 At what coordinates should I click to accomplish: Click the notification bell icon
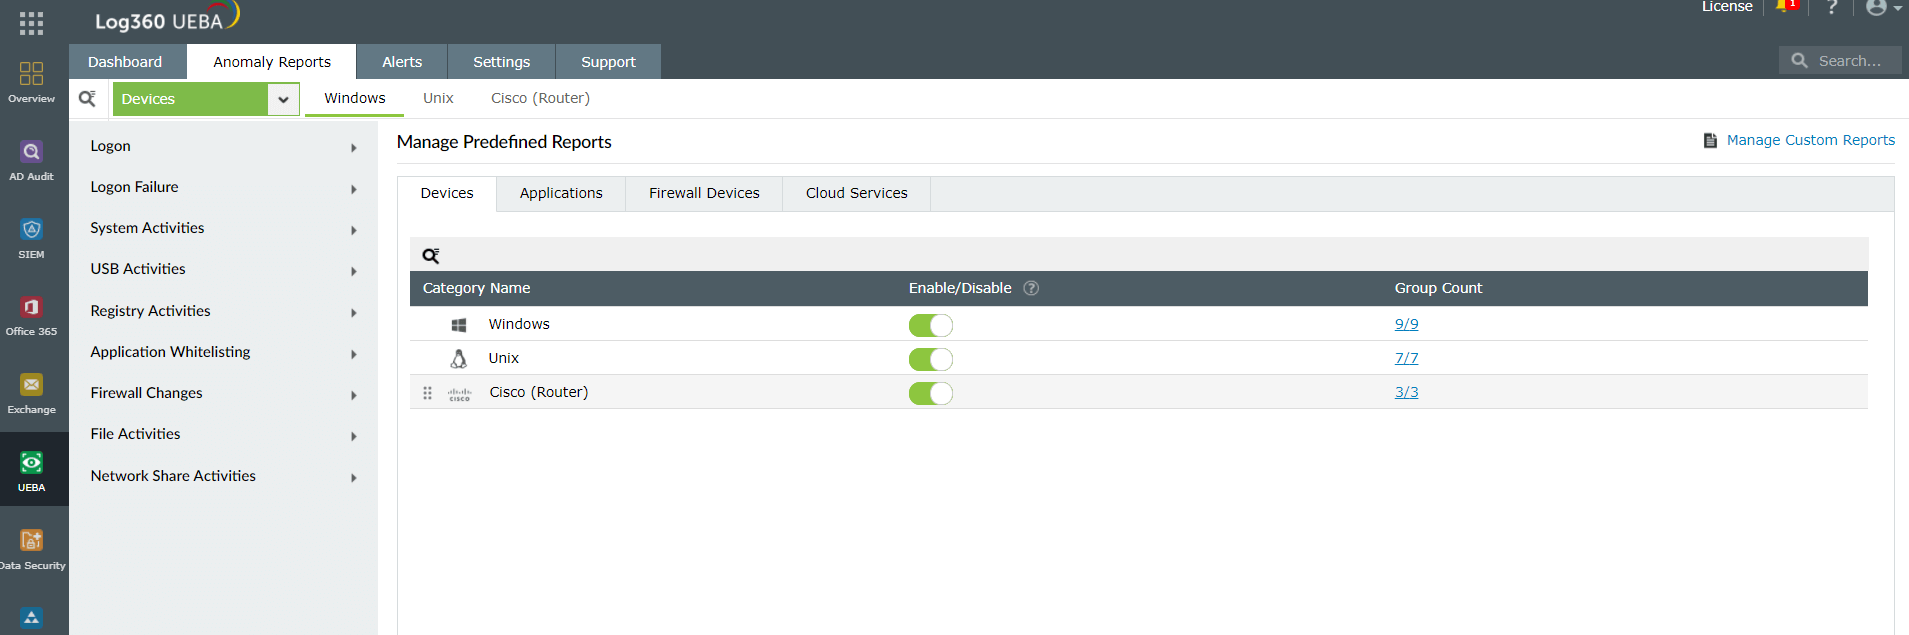[1785, 7]
